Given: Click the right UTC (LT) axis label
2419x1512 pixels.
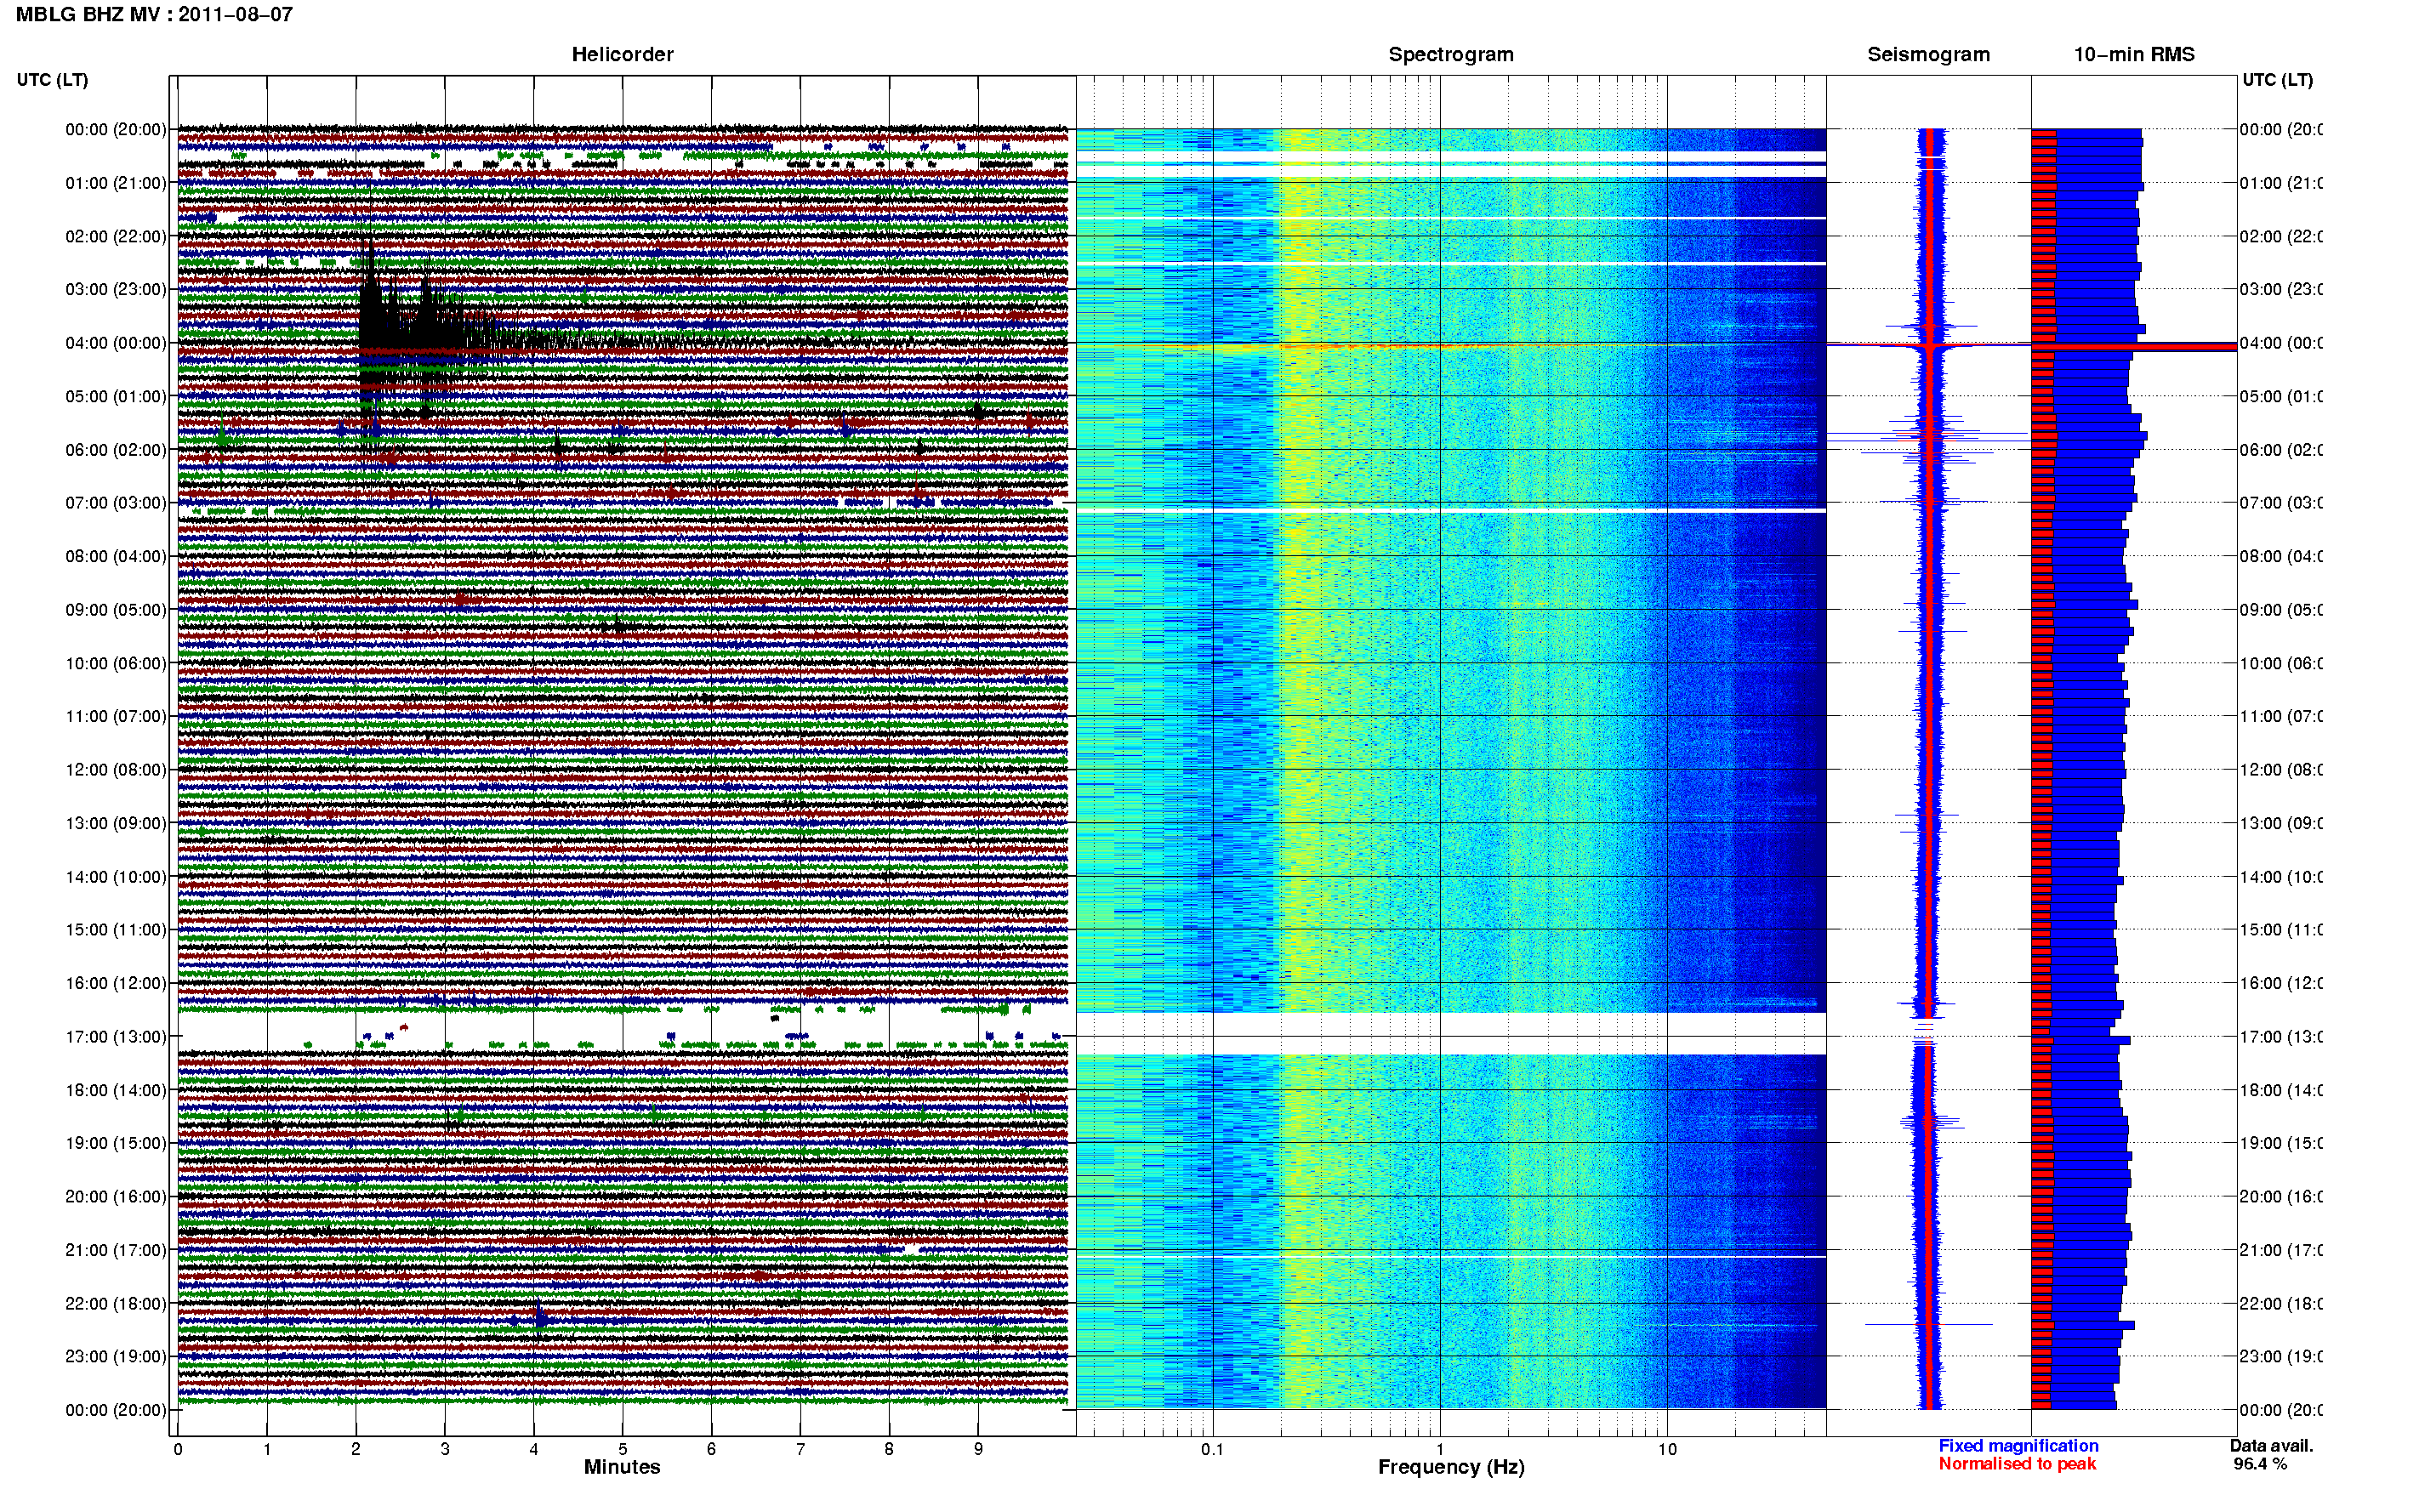Looking at the screenshot, I should click(x=2277, y=80).
